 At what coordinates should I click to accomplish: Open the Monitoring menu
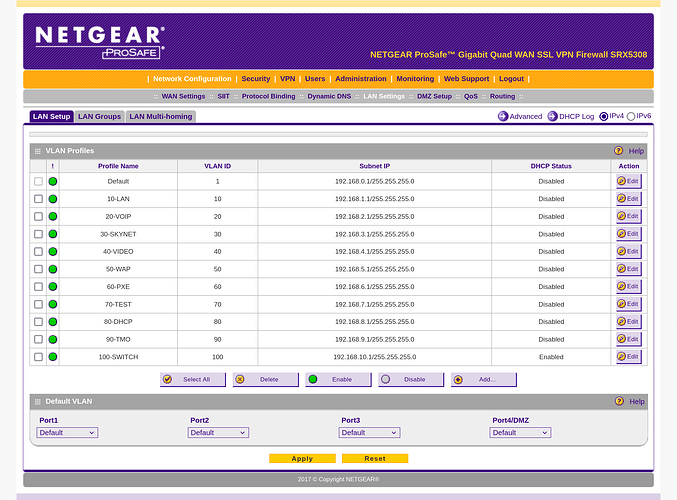point(415,79)
